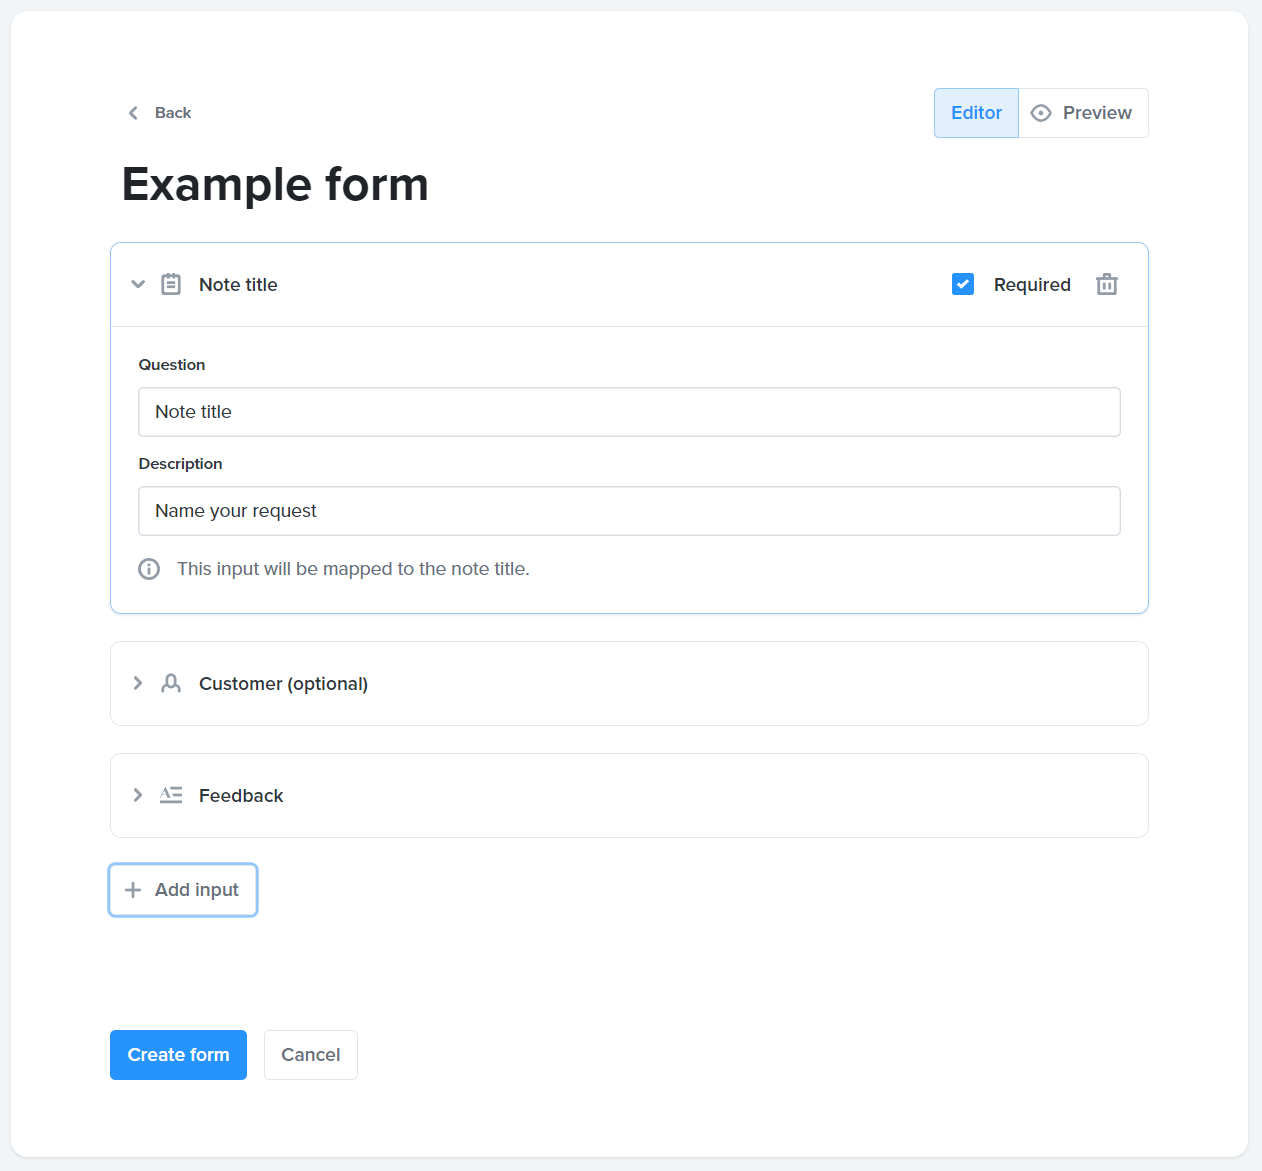Collapse the Note title section chevron
The width and height of the screenshot is (1262, 1171).
click(138, 284)
